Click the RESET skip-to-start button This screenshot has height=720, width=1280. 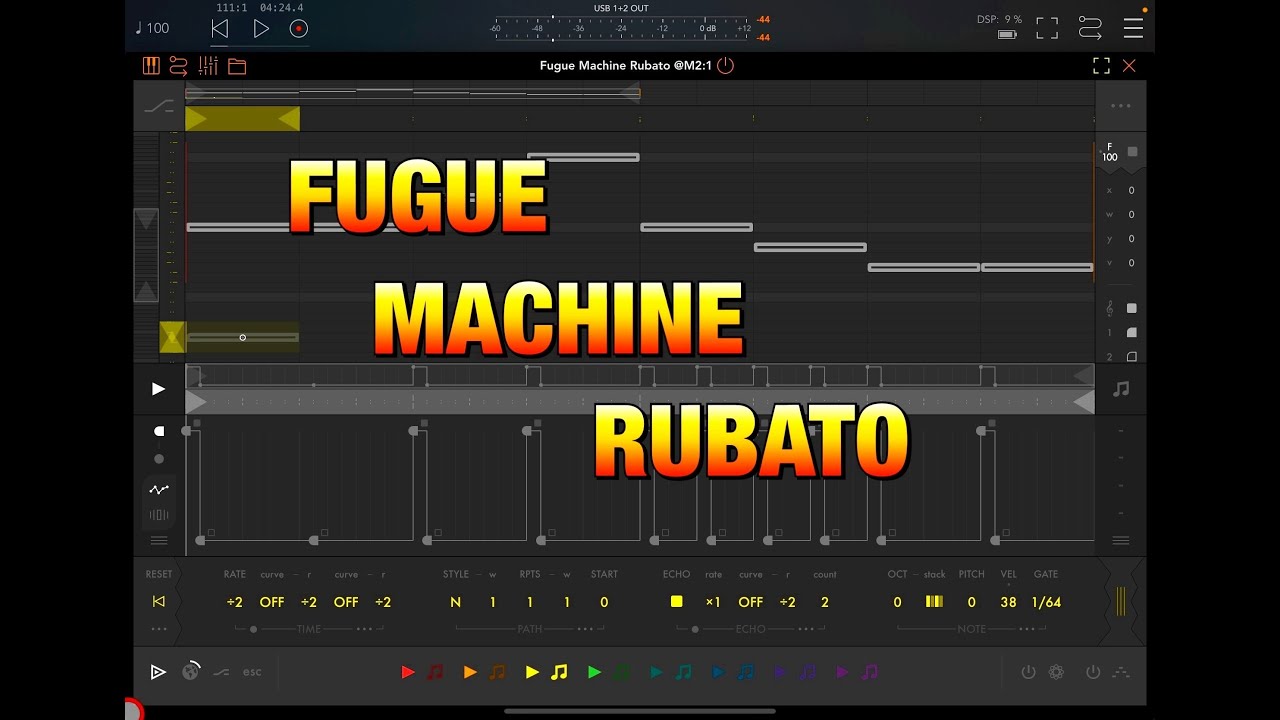158,602
